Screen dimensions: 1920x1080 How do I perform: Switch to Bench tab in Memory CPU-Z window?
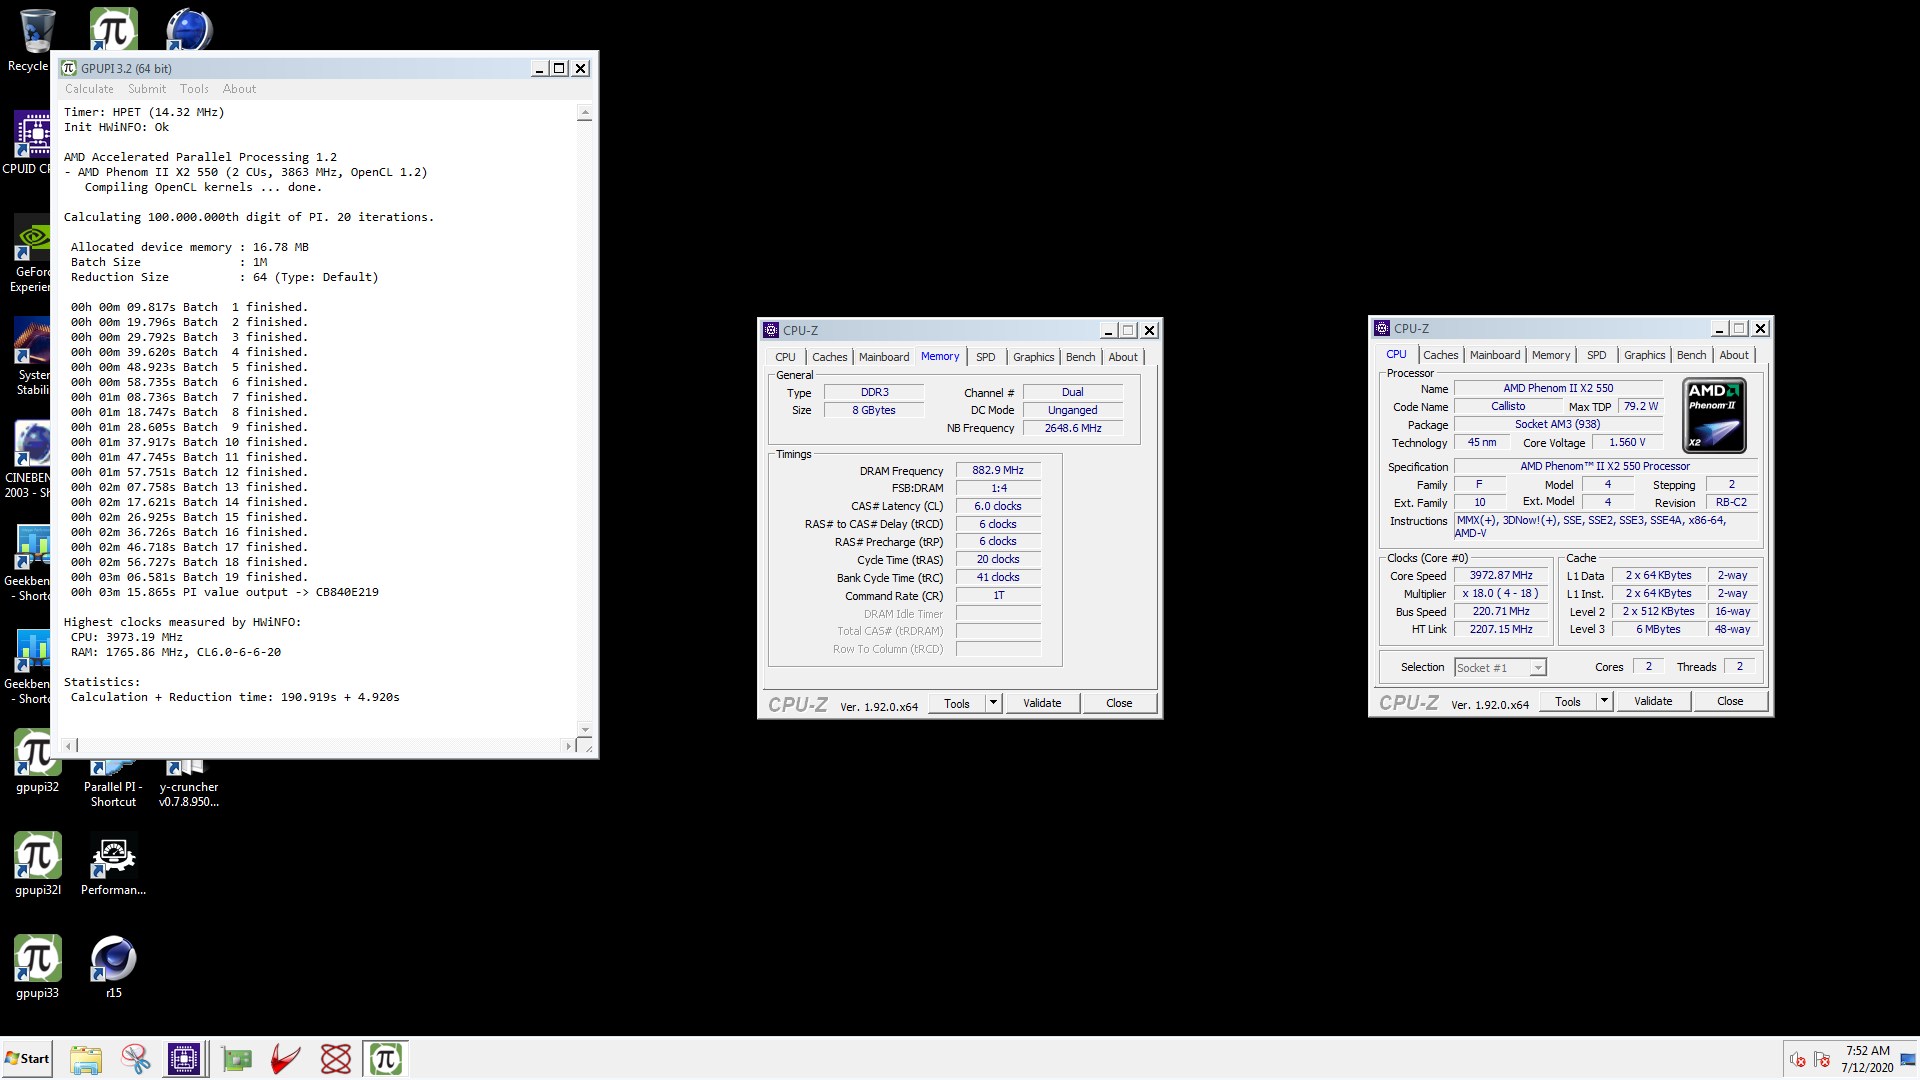click(1080, 357)
